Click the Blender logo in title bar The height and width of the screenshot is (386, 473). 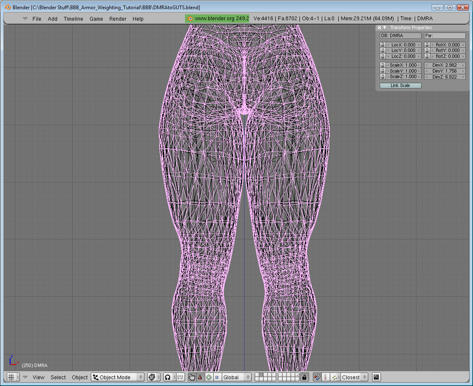click(8, 7)
